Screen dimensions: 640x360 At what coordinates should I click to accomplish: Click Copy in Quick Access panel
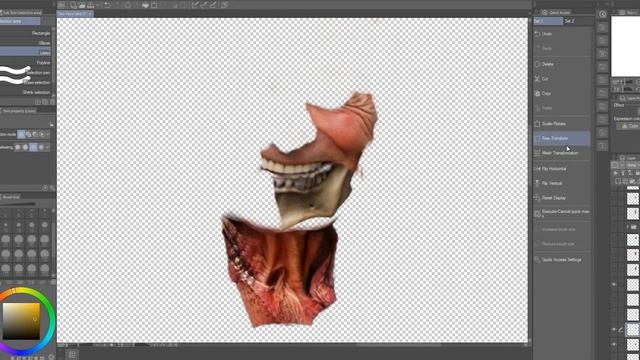coord(562,93)
